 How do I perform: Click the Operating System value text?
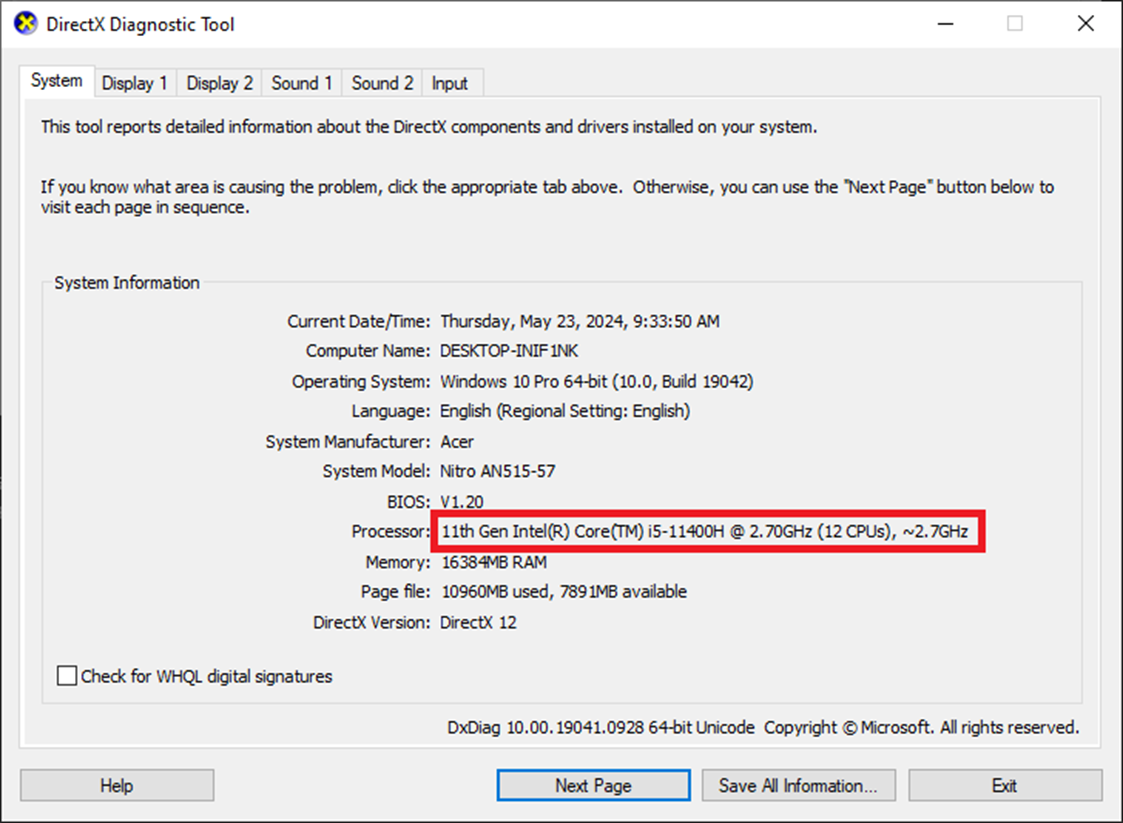596,382
